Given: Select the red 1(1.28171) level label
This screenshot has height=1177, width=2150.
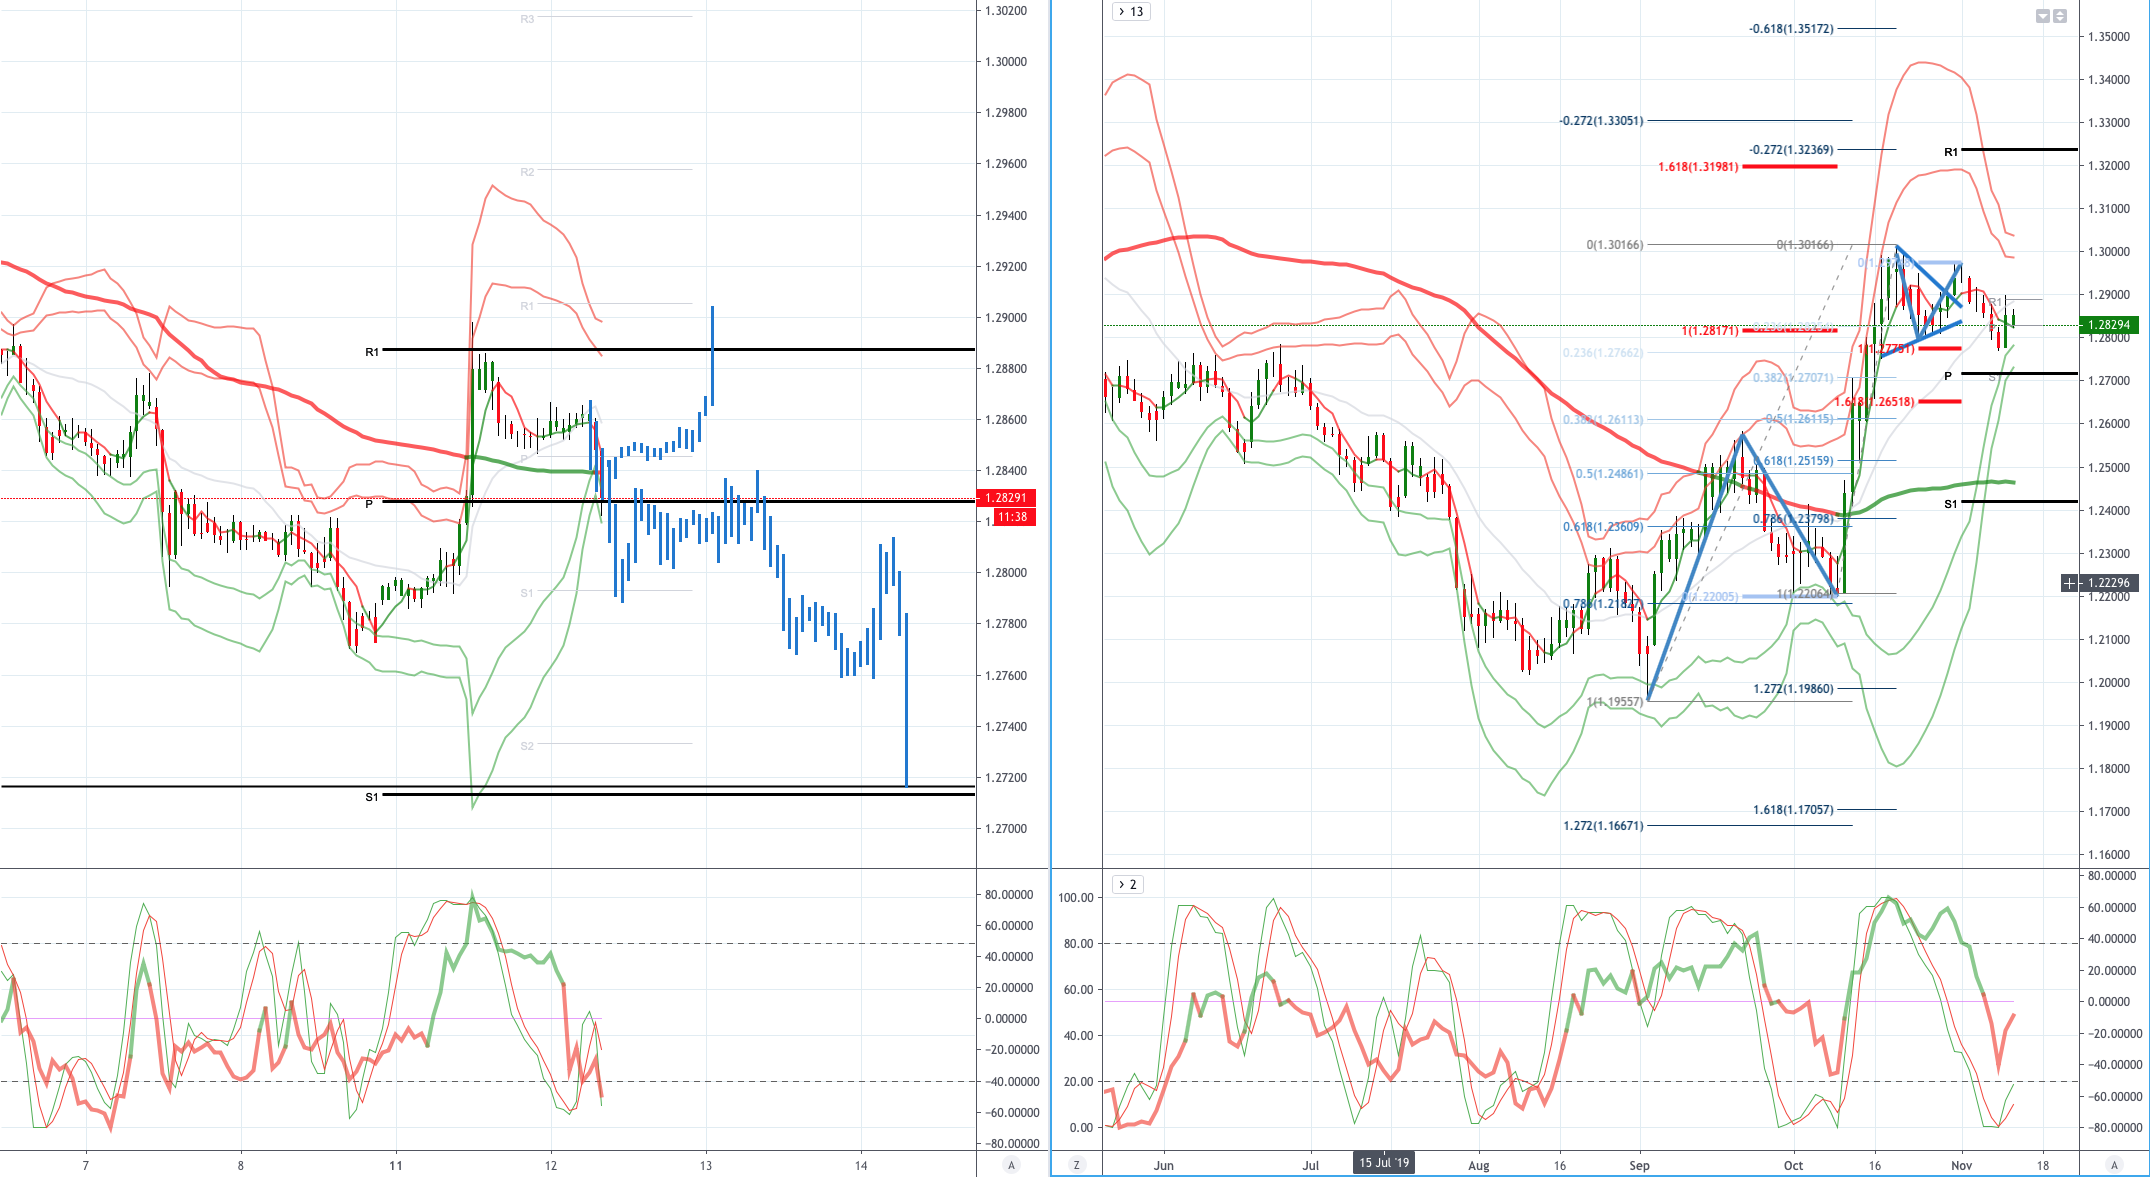Looking at the screenshot, I should (1709, 331).
